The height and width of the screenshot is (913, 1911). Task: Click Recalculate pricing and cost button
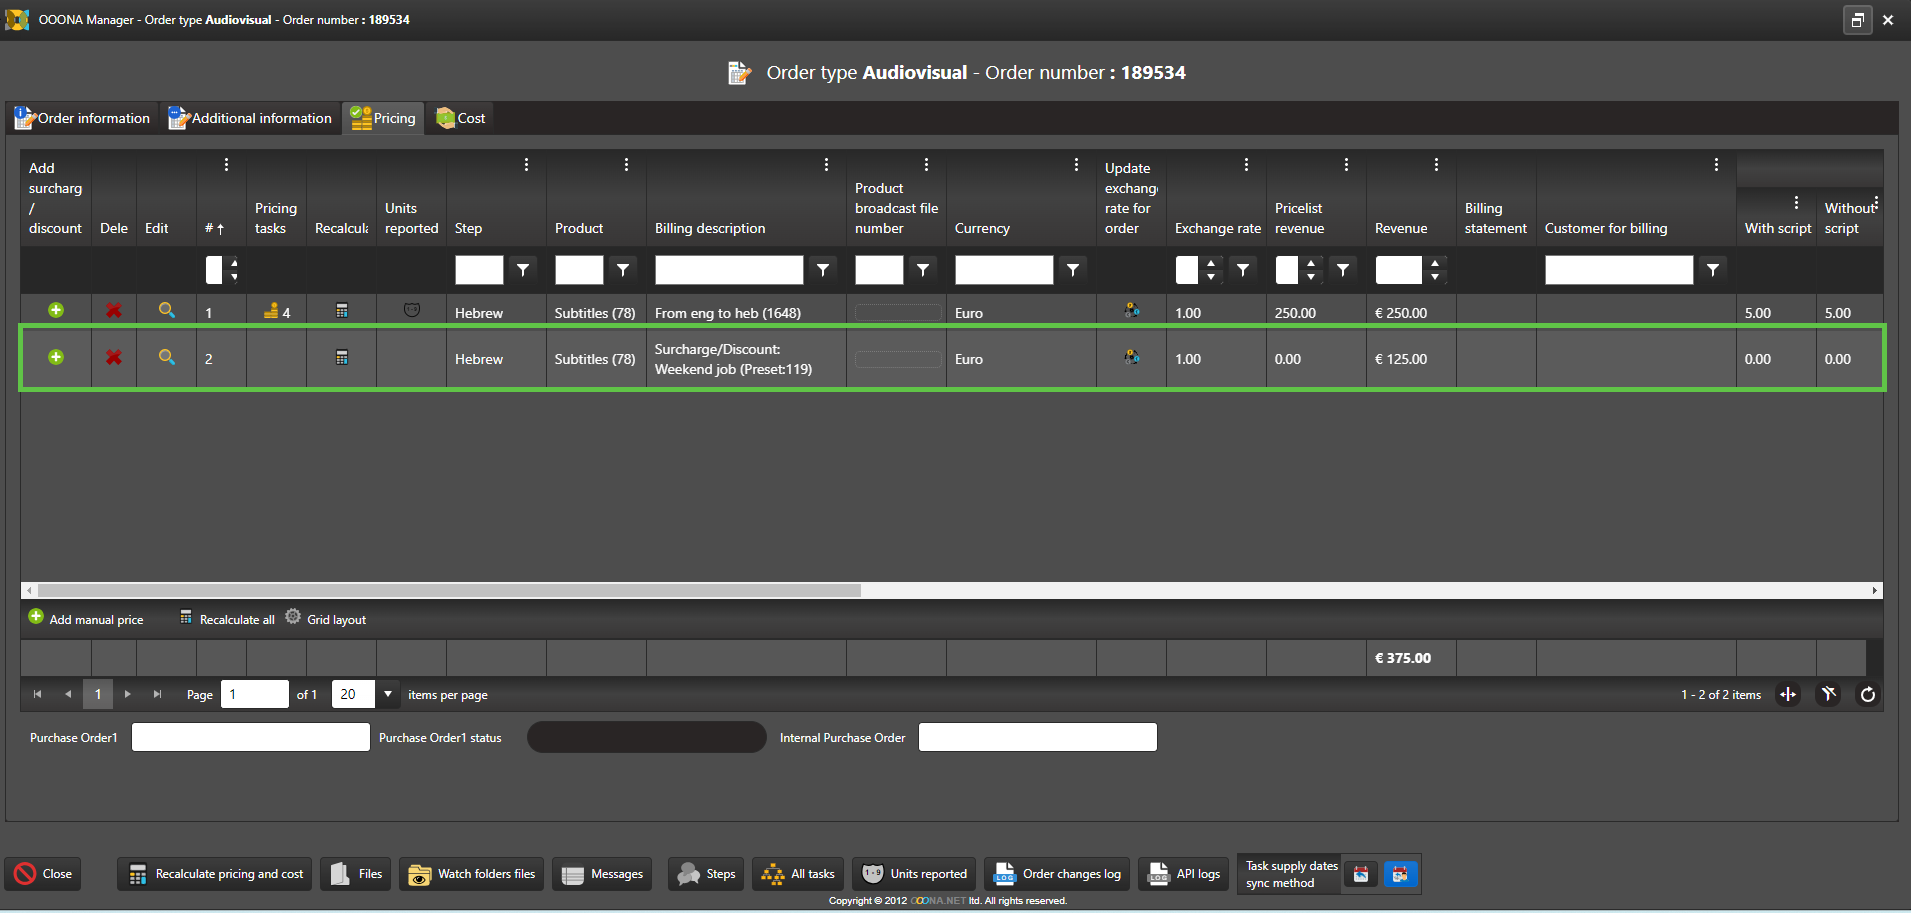[x=215, y=874]
